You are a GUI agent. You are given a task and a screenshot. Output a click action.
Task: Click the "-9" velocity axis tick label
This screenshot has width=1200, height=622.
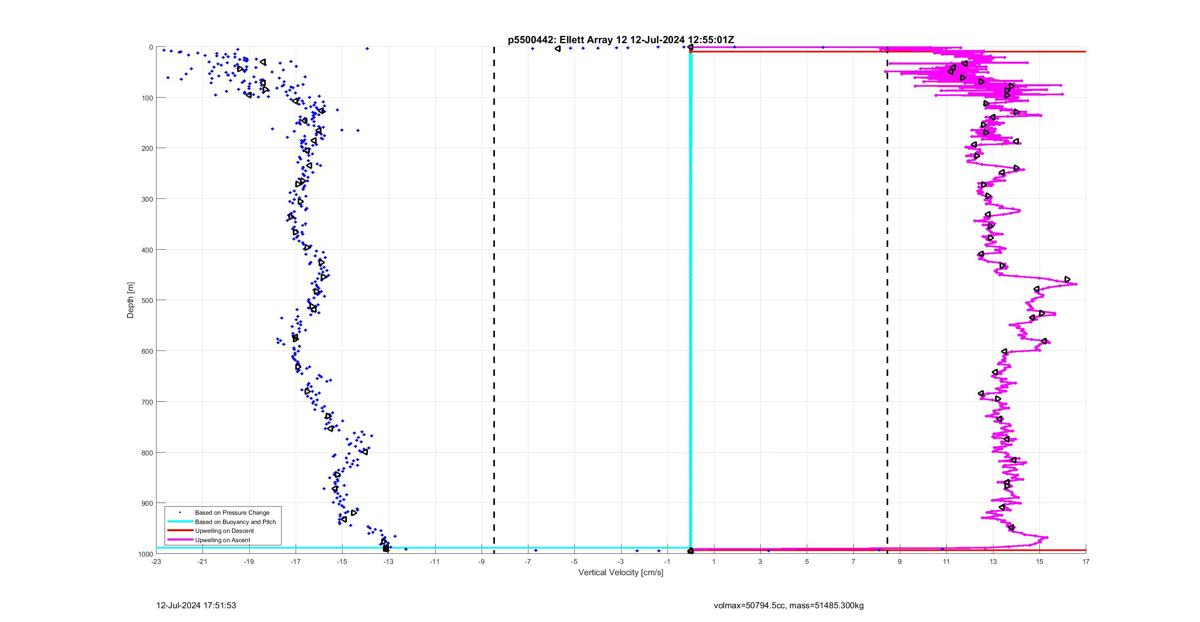point(482,561)
